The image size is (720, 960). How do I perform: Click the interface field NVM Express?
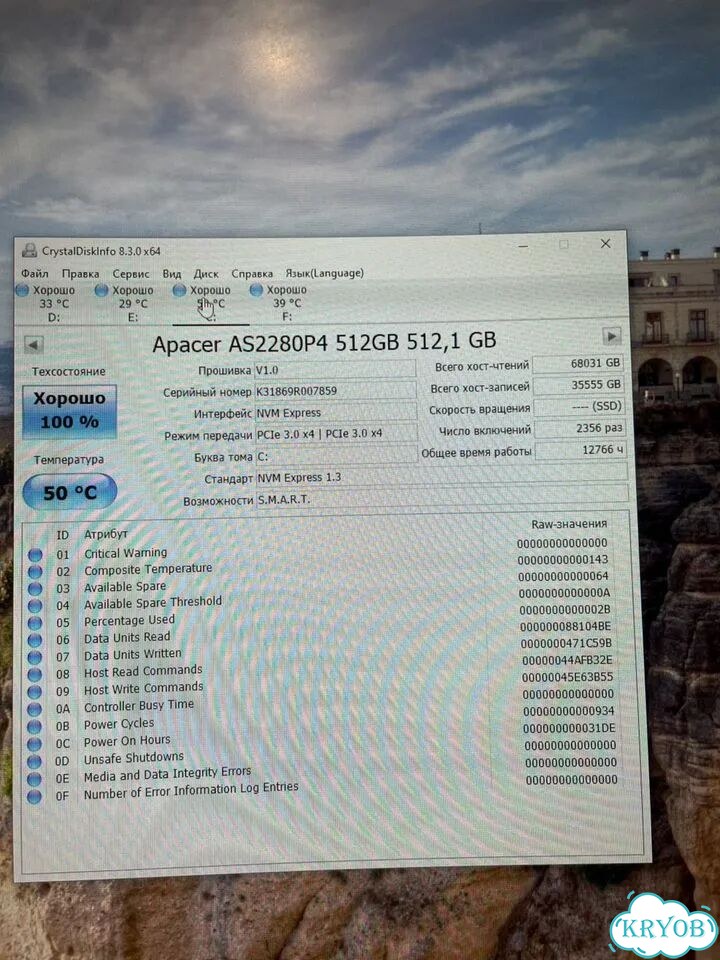(336, 413)
